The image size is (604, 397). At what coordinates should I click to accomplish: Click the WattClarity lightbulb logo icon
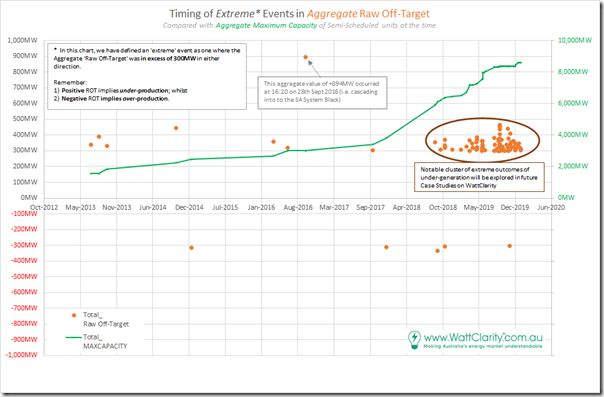pos(414,340)
